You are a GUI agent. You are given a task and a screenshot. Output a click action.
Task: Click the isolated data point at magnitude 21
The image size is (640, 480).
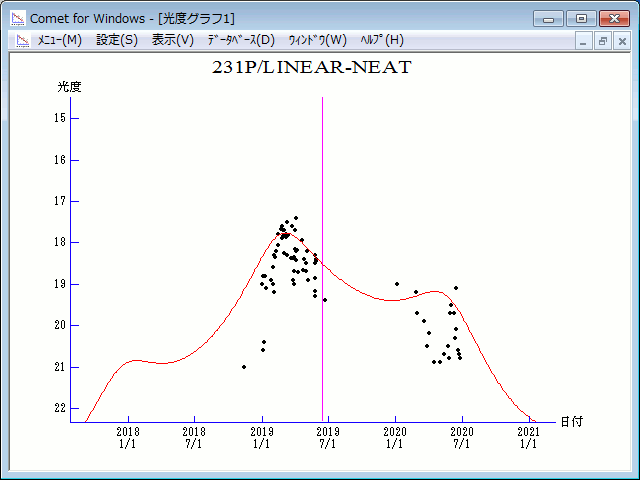(x=244, y=367)
